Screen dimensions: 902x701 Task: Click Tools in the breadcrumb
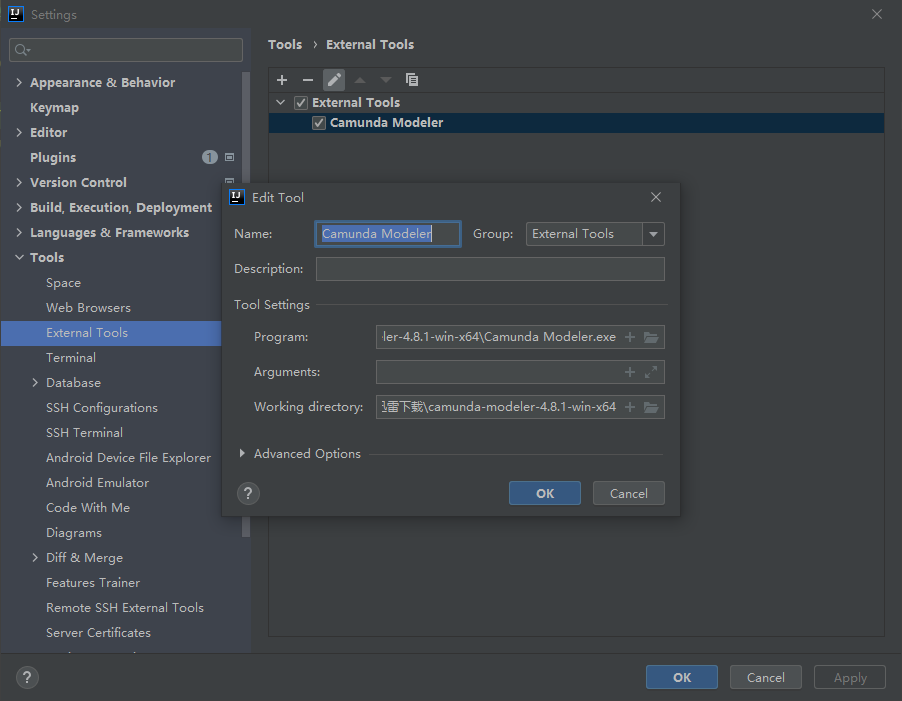(285, 44)
